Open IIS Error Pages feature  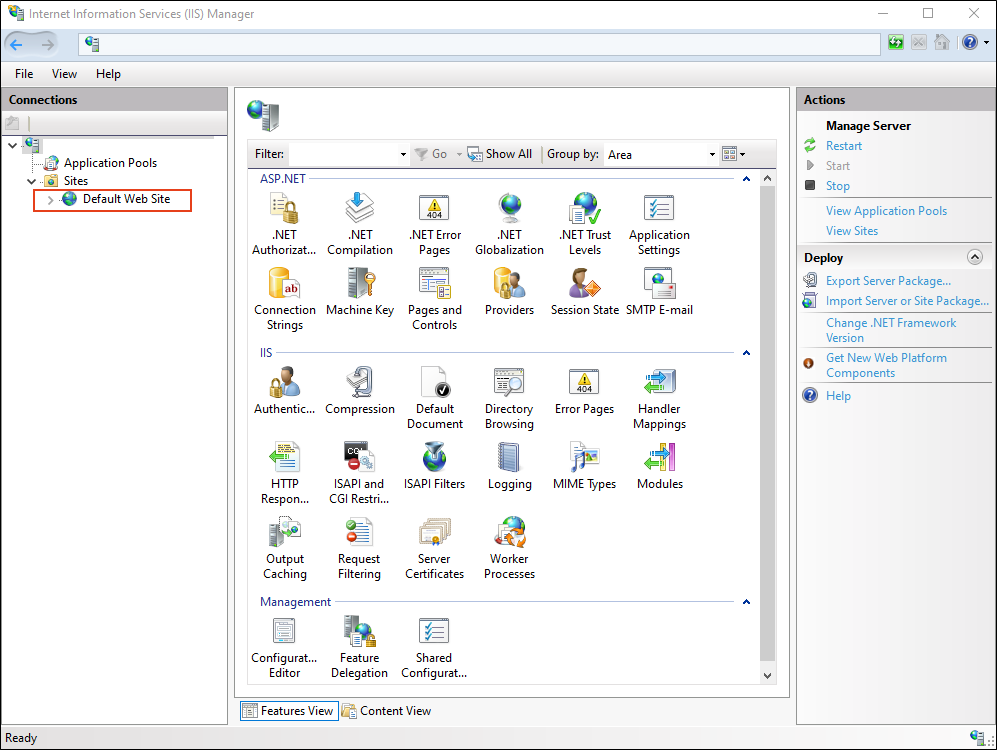584,392
